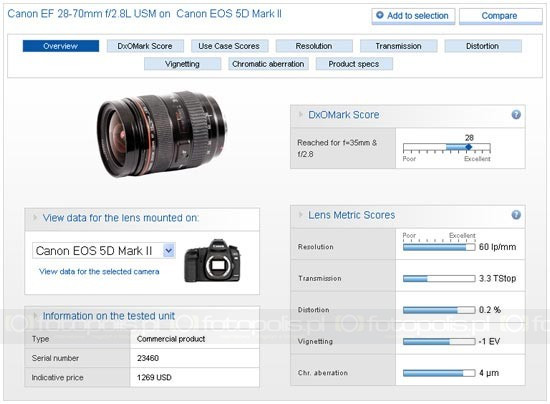Click the 'Chr. aberration' metric row label
550x404 pixels.
(x=323, y=373)
